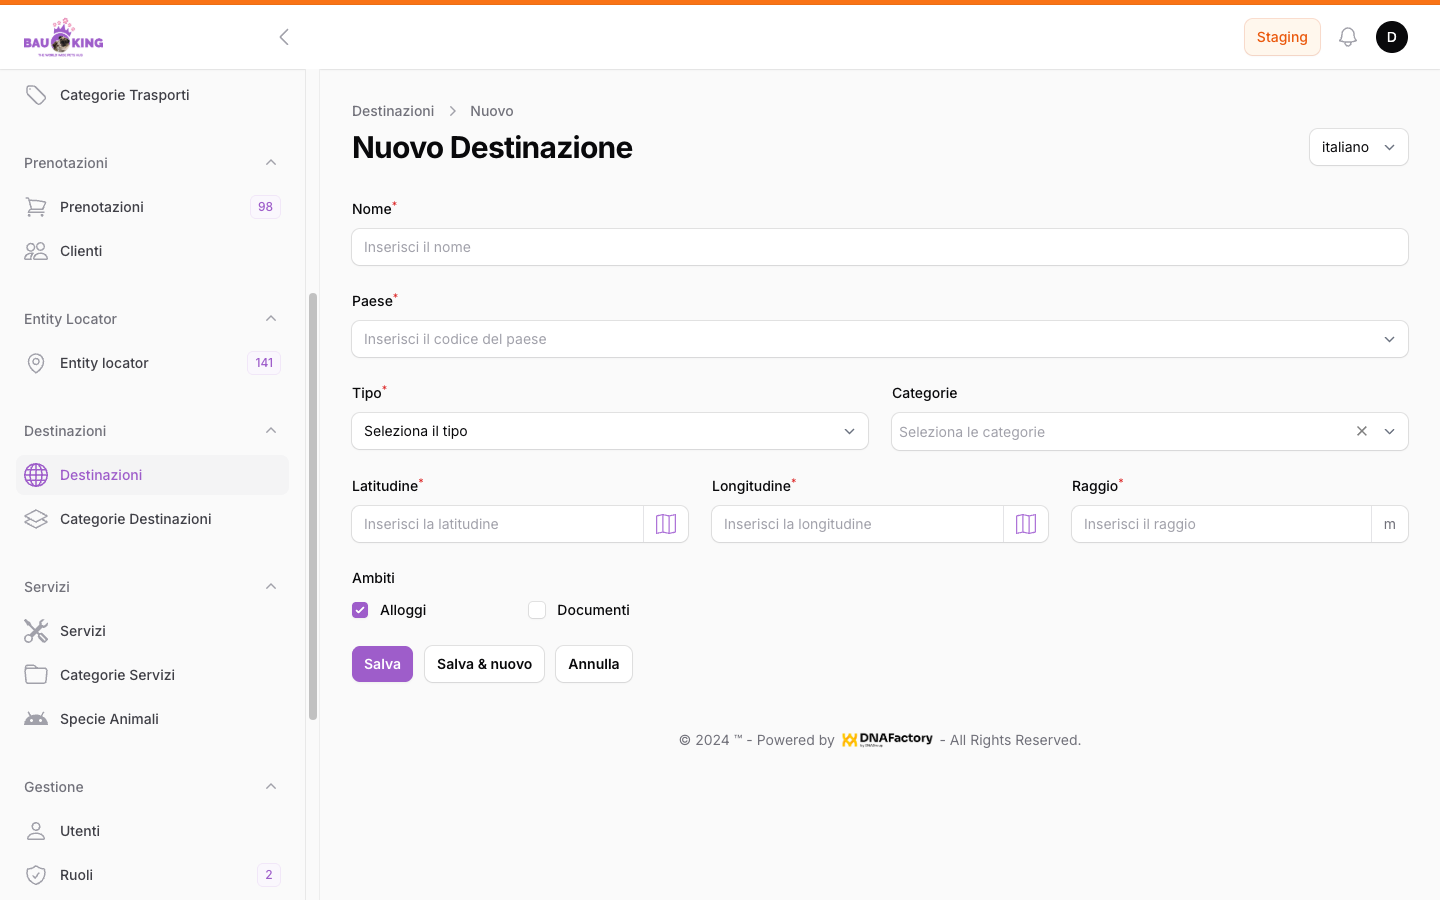Clear selected categories with X icon
Screen dimensions: 1440x900
[1361, 431]
